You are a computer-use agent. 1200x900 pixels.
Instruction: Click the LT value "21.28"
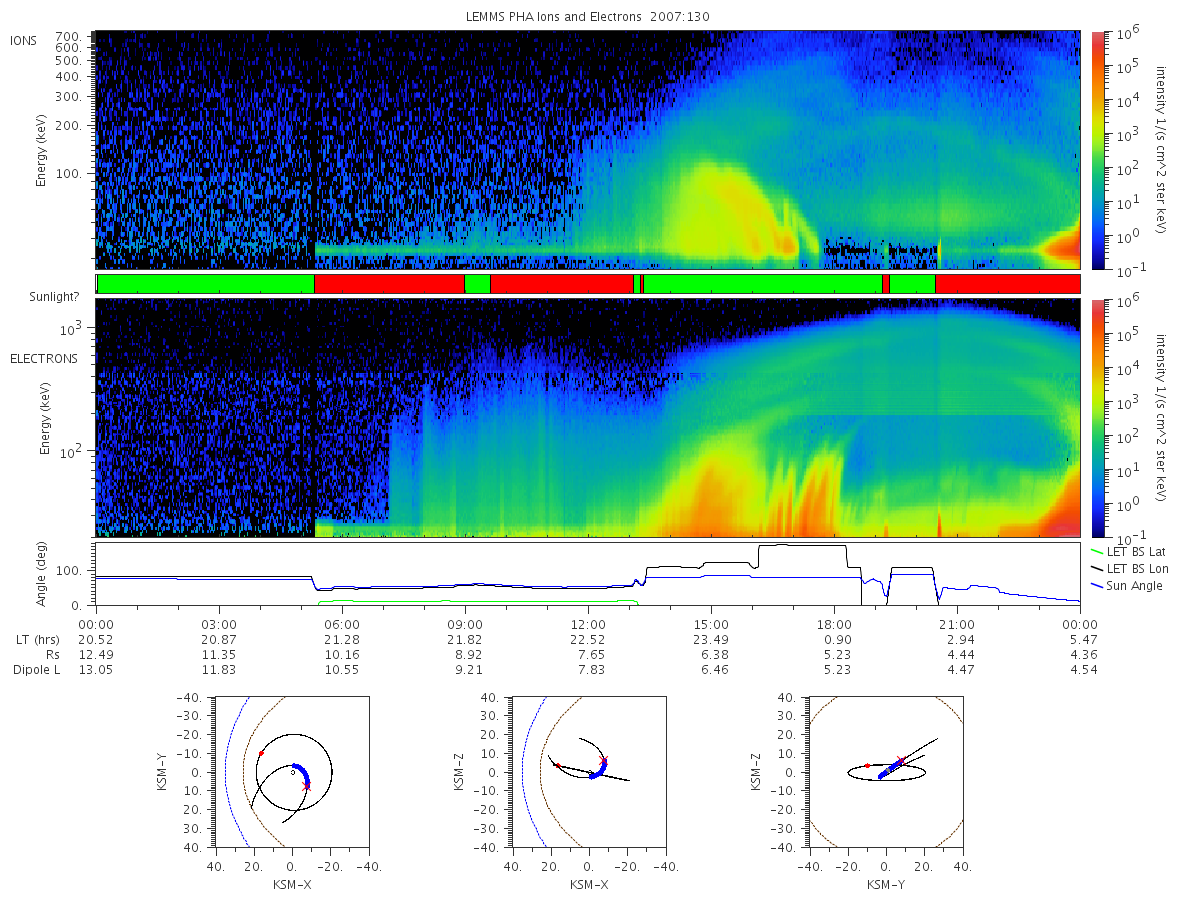point(342,639)
